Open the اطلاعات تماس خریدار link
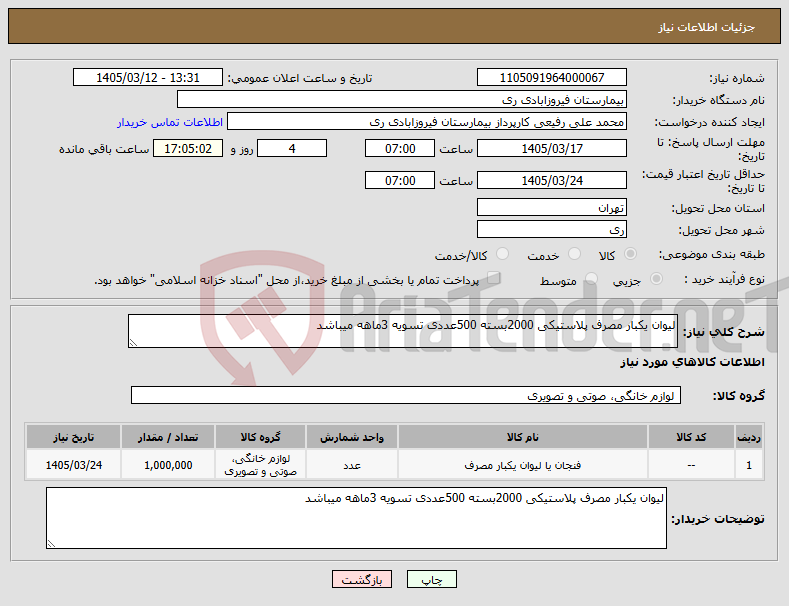The image size is (789, 606). click(x=170, y=122)
